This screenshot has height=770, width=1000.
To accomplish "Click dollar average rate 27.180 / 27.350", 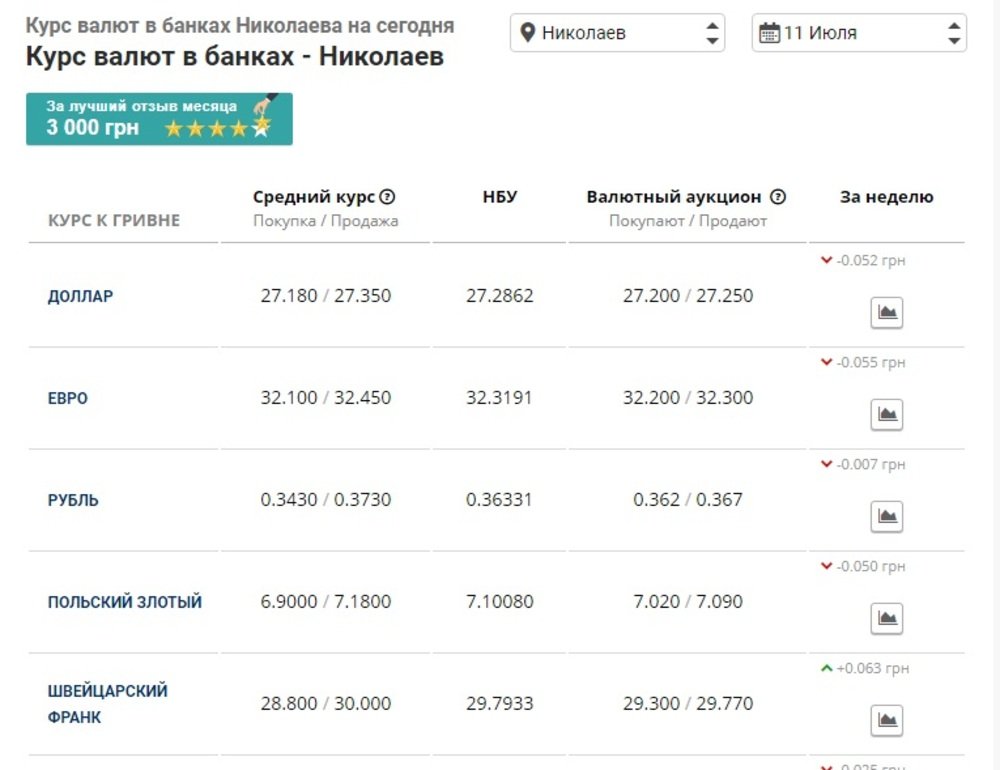I will 326,295.
